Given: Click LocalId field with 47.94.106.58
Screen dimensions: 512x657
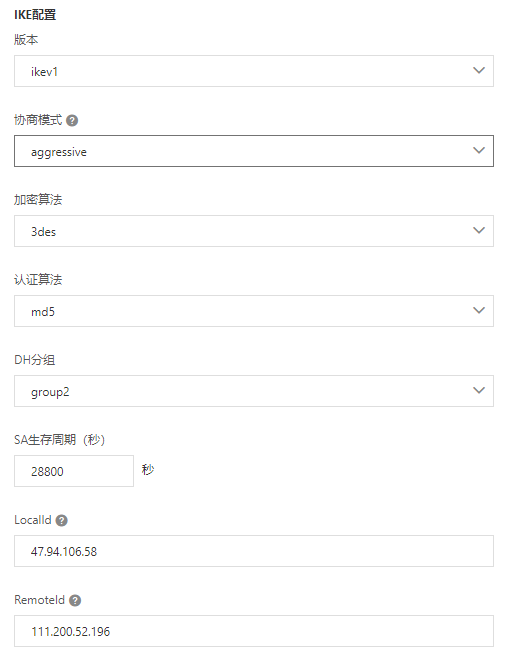Looking at the screenshot, I should coord(254,551).
